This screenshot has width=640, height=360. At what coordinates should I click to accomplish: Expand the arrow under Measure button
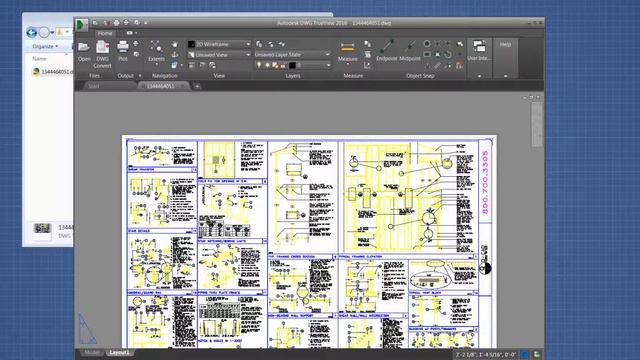tap(347, 64)
